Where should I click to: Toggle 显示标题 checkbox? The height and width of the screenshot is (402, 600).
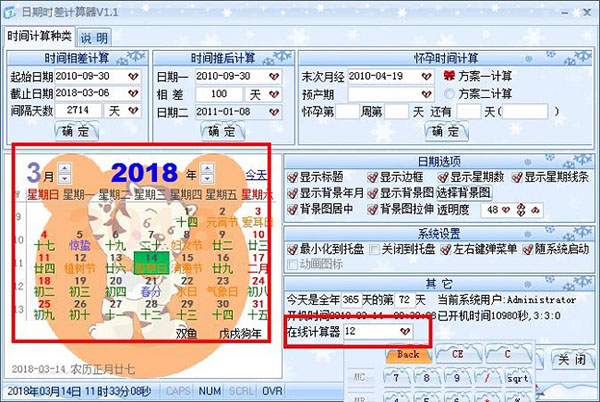coord(292,177)
